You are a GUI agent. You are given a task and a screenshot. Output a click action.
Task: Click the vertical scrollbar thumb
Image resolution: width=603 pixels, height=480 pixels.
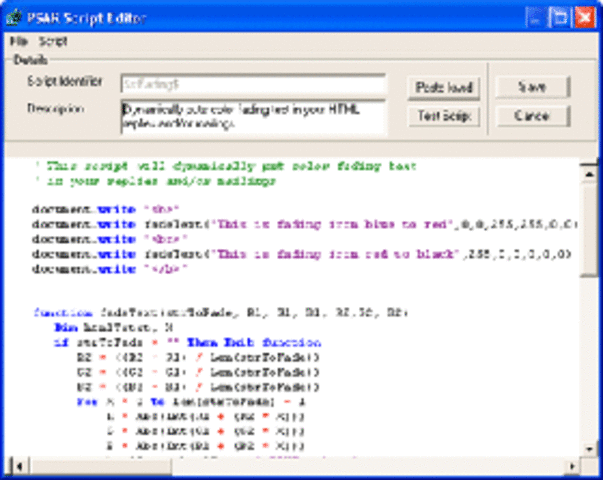[589, 230]
